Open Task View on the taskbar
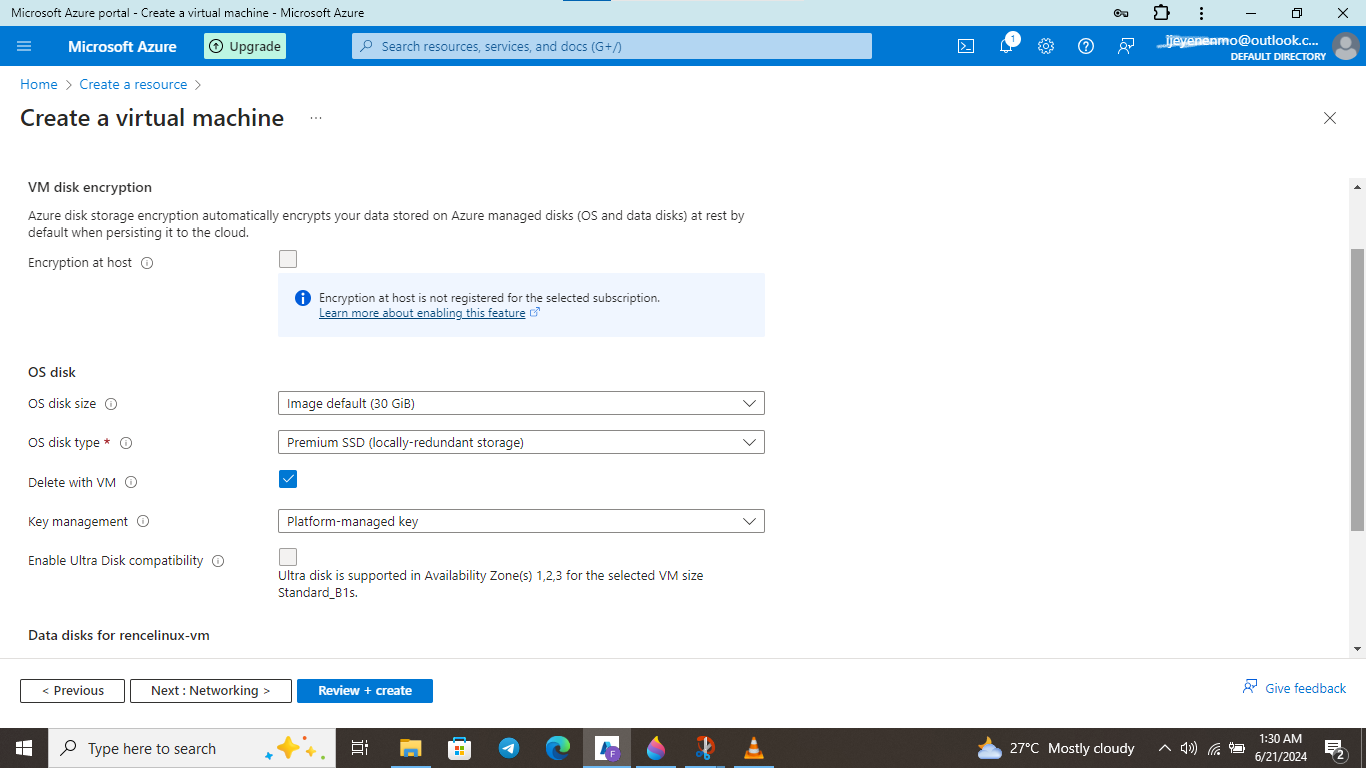Image resolution: width=1366 pixels, height=768 pixels. 361,748
